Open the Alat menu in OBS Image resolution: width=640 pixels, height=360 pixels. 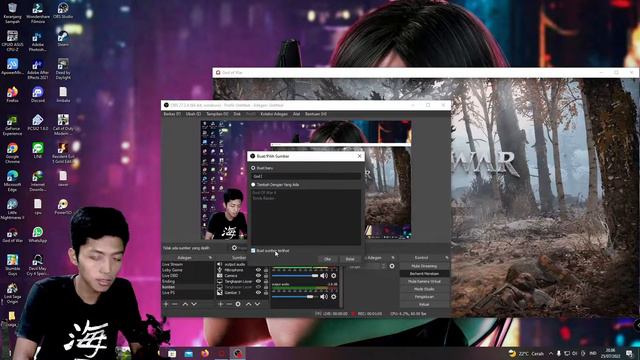point(296,114)
